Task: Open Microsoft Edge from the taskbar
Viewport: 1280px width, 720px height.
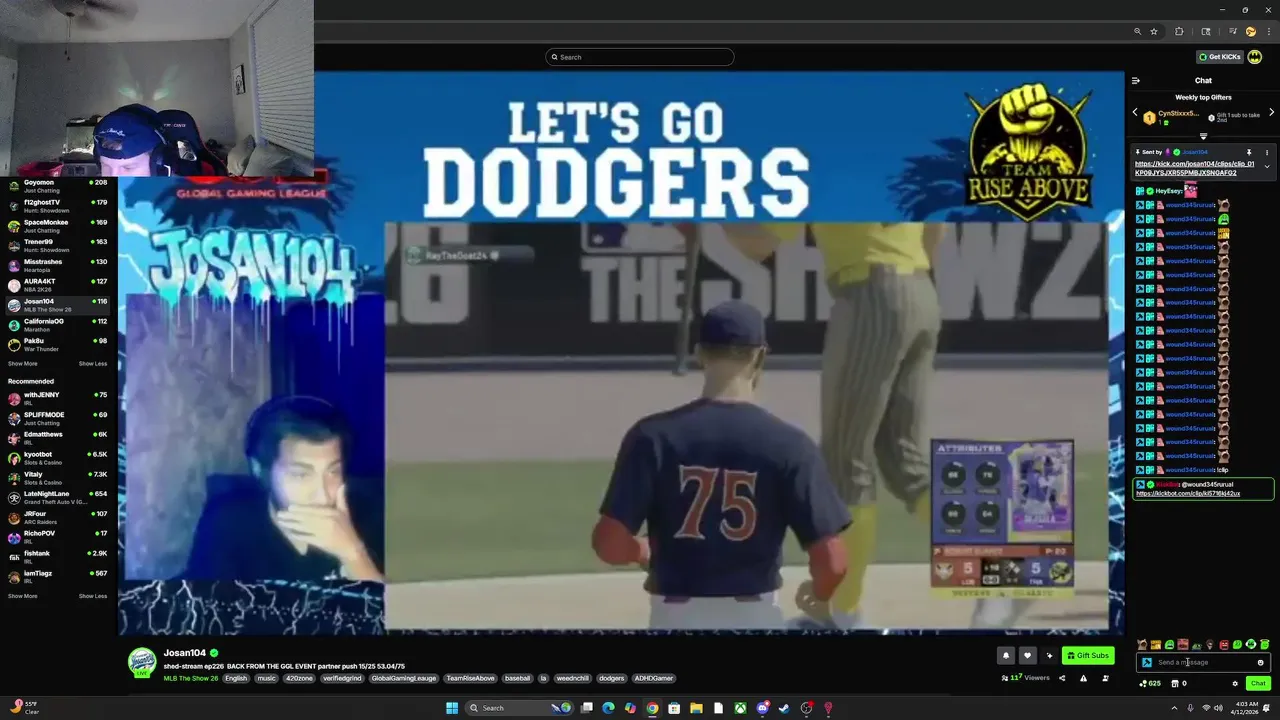Action: point(608,708)
